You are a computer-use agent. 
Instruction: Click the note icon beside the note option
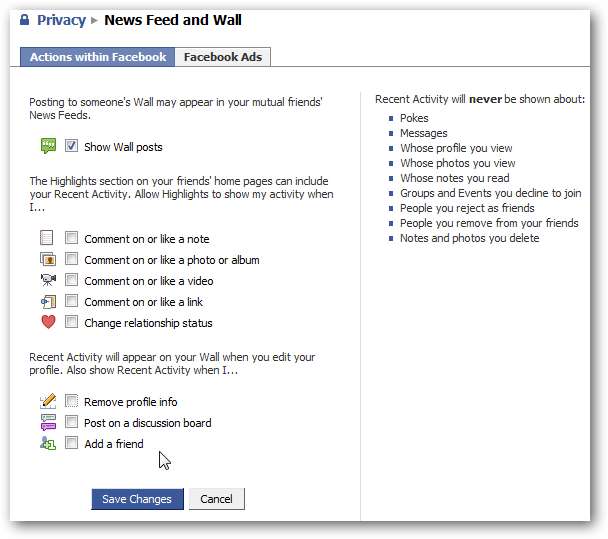click(47, 238)
